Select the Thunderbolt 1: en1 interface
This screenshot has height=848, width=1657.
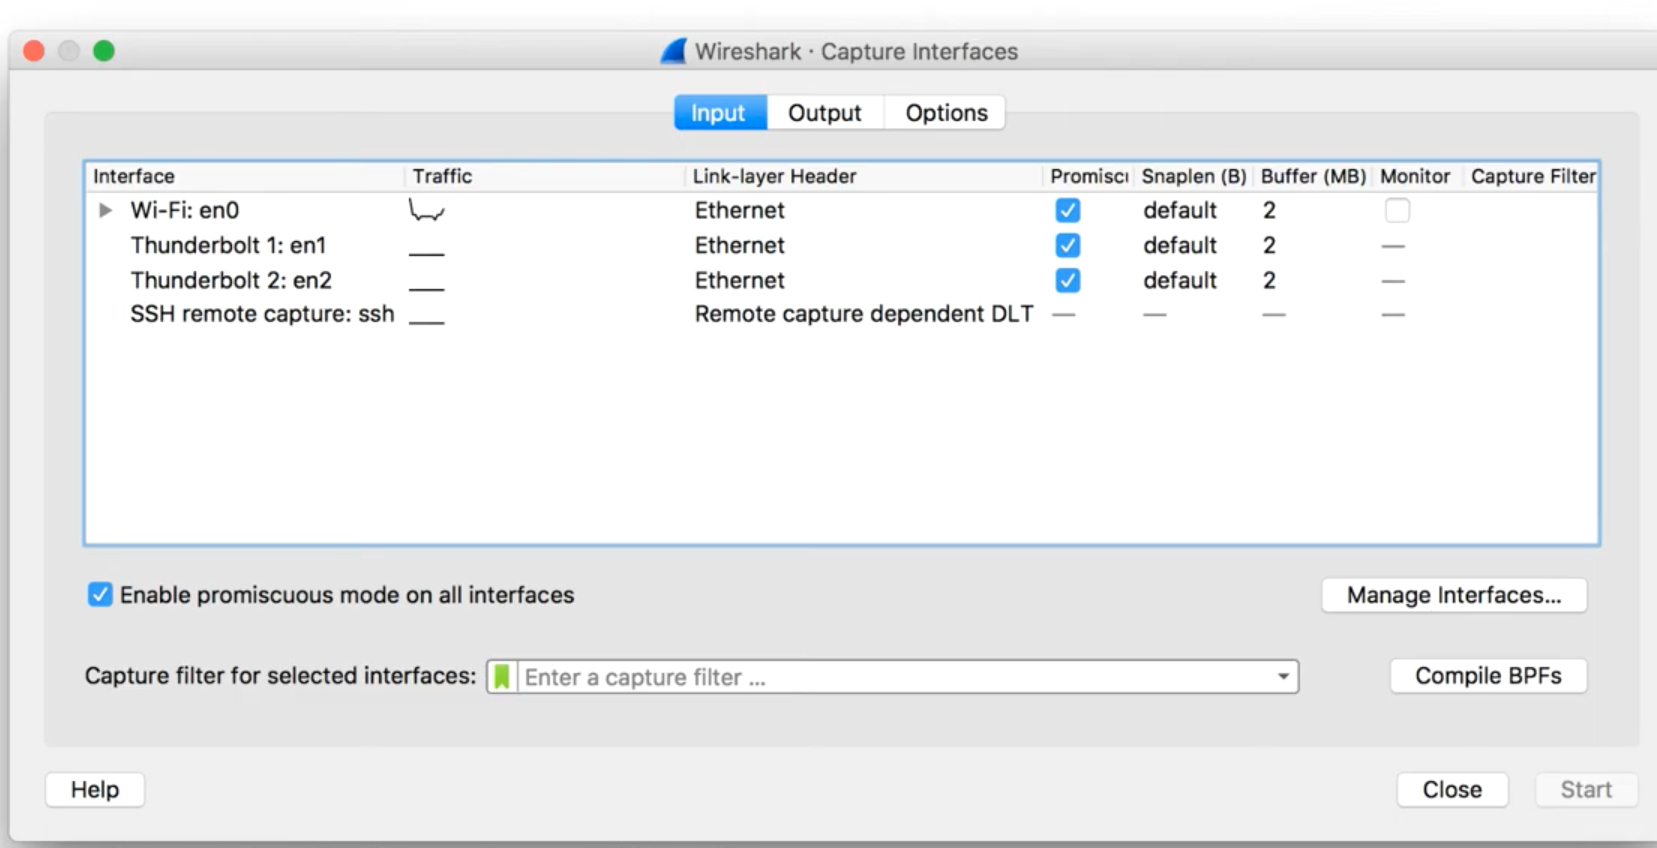[228, 245]
